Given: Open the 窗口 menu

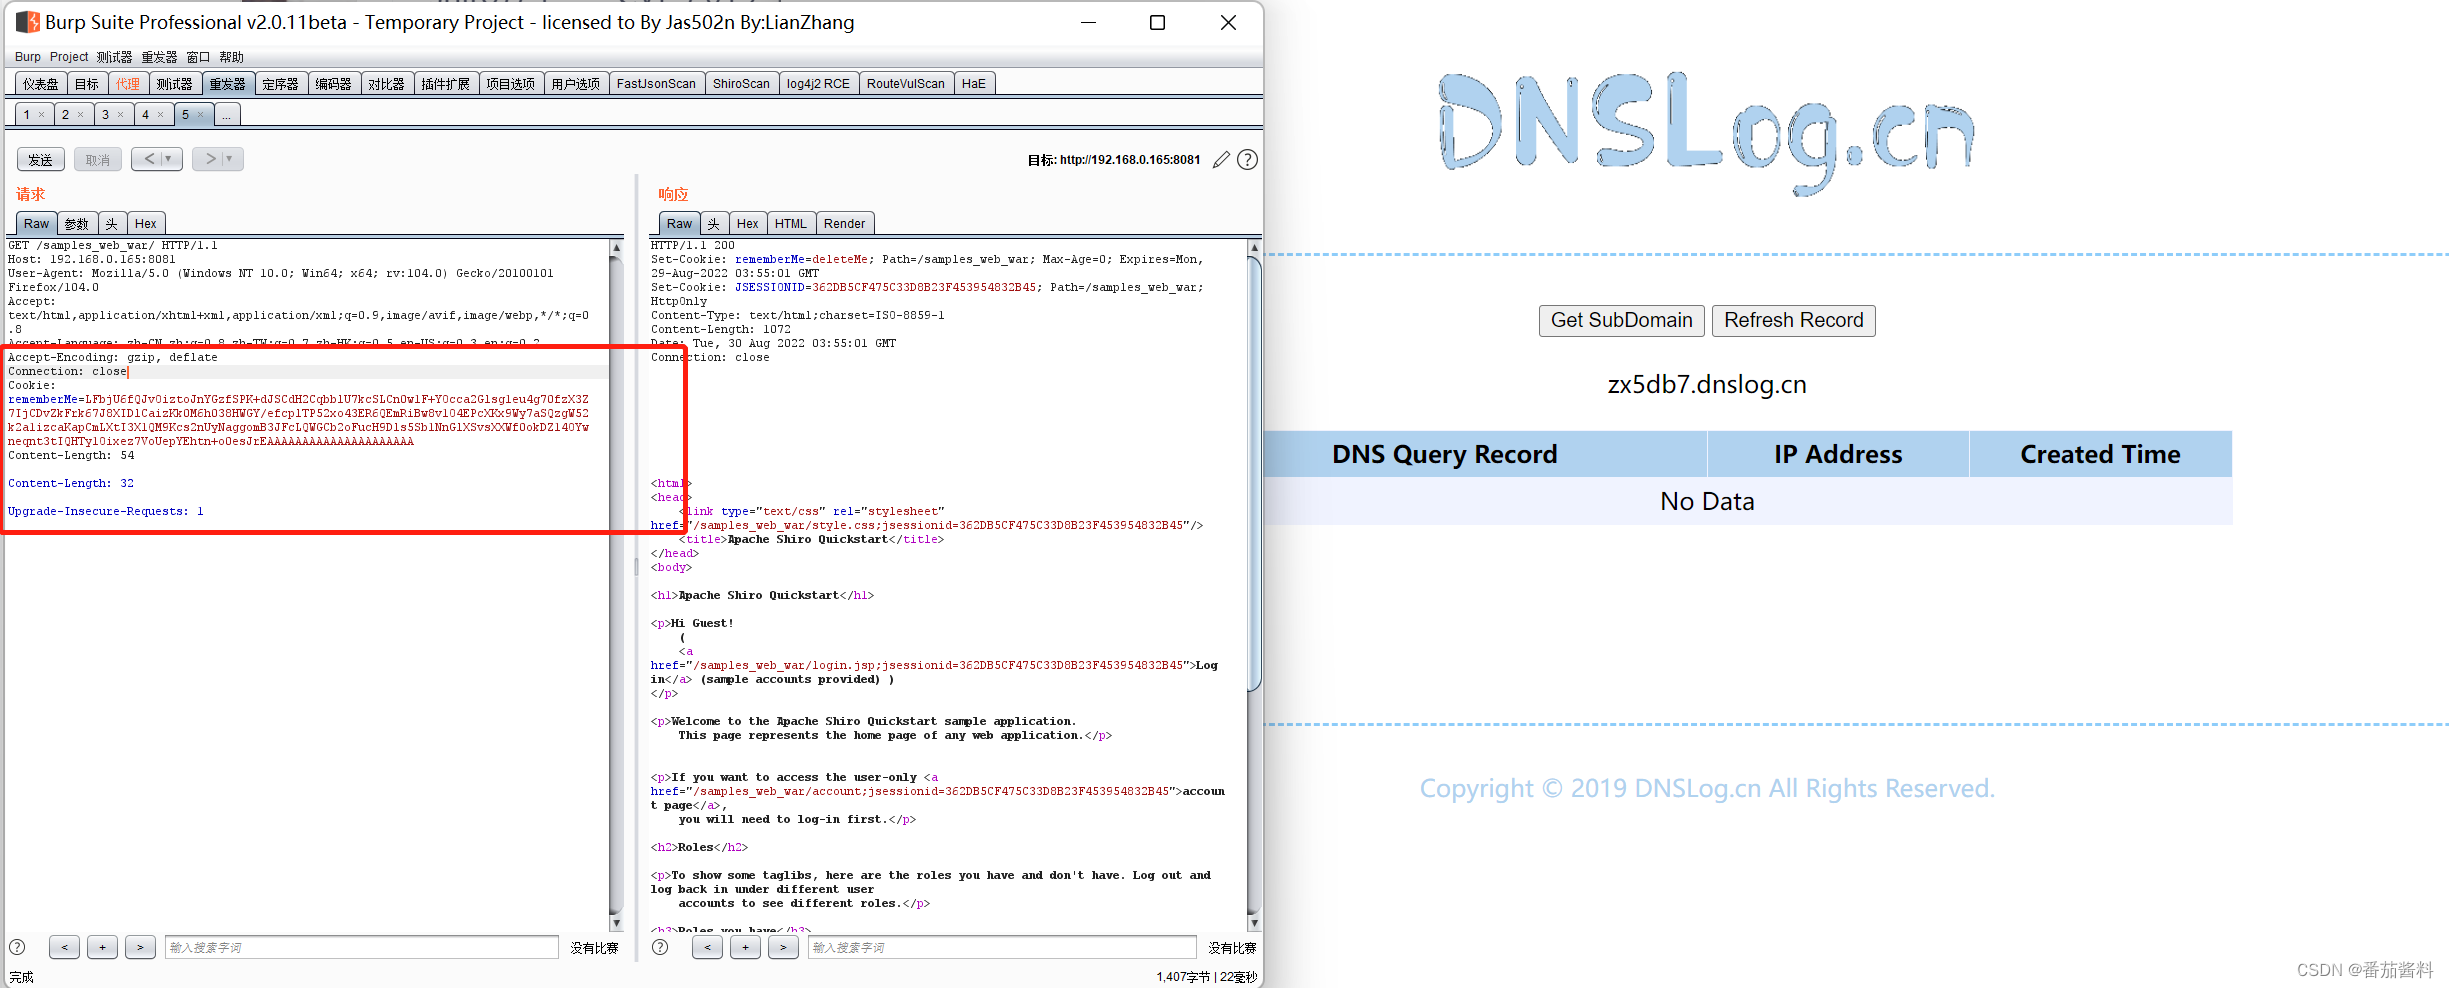Looking at the screenshot, I should coord(199,57).
